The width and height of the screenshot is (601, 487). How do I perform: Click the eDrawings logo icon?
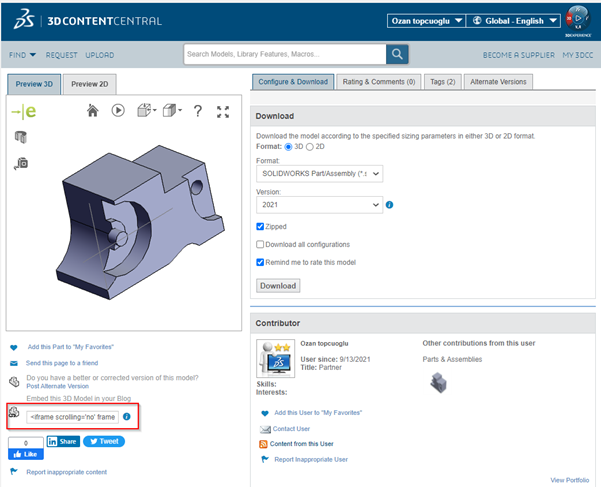pyautogui.click(x=24, y=111)
